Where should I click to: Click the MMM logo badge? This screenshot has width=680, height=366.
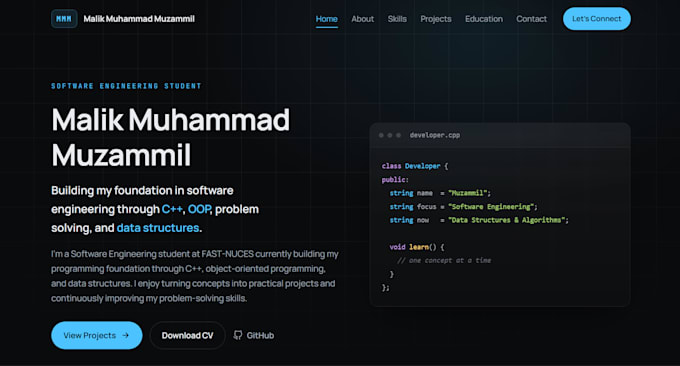tap(64, 19)
